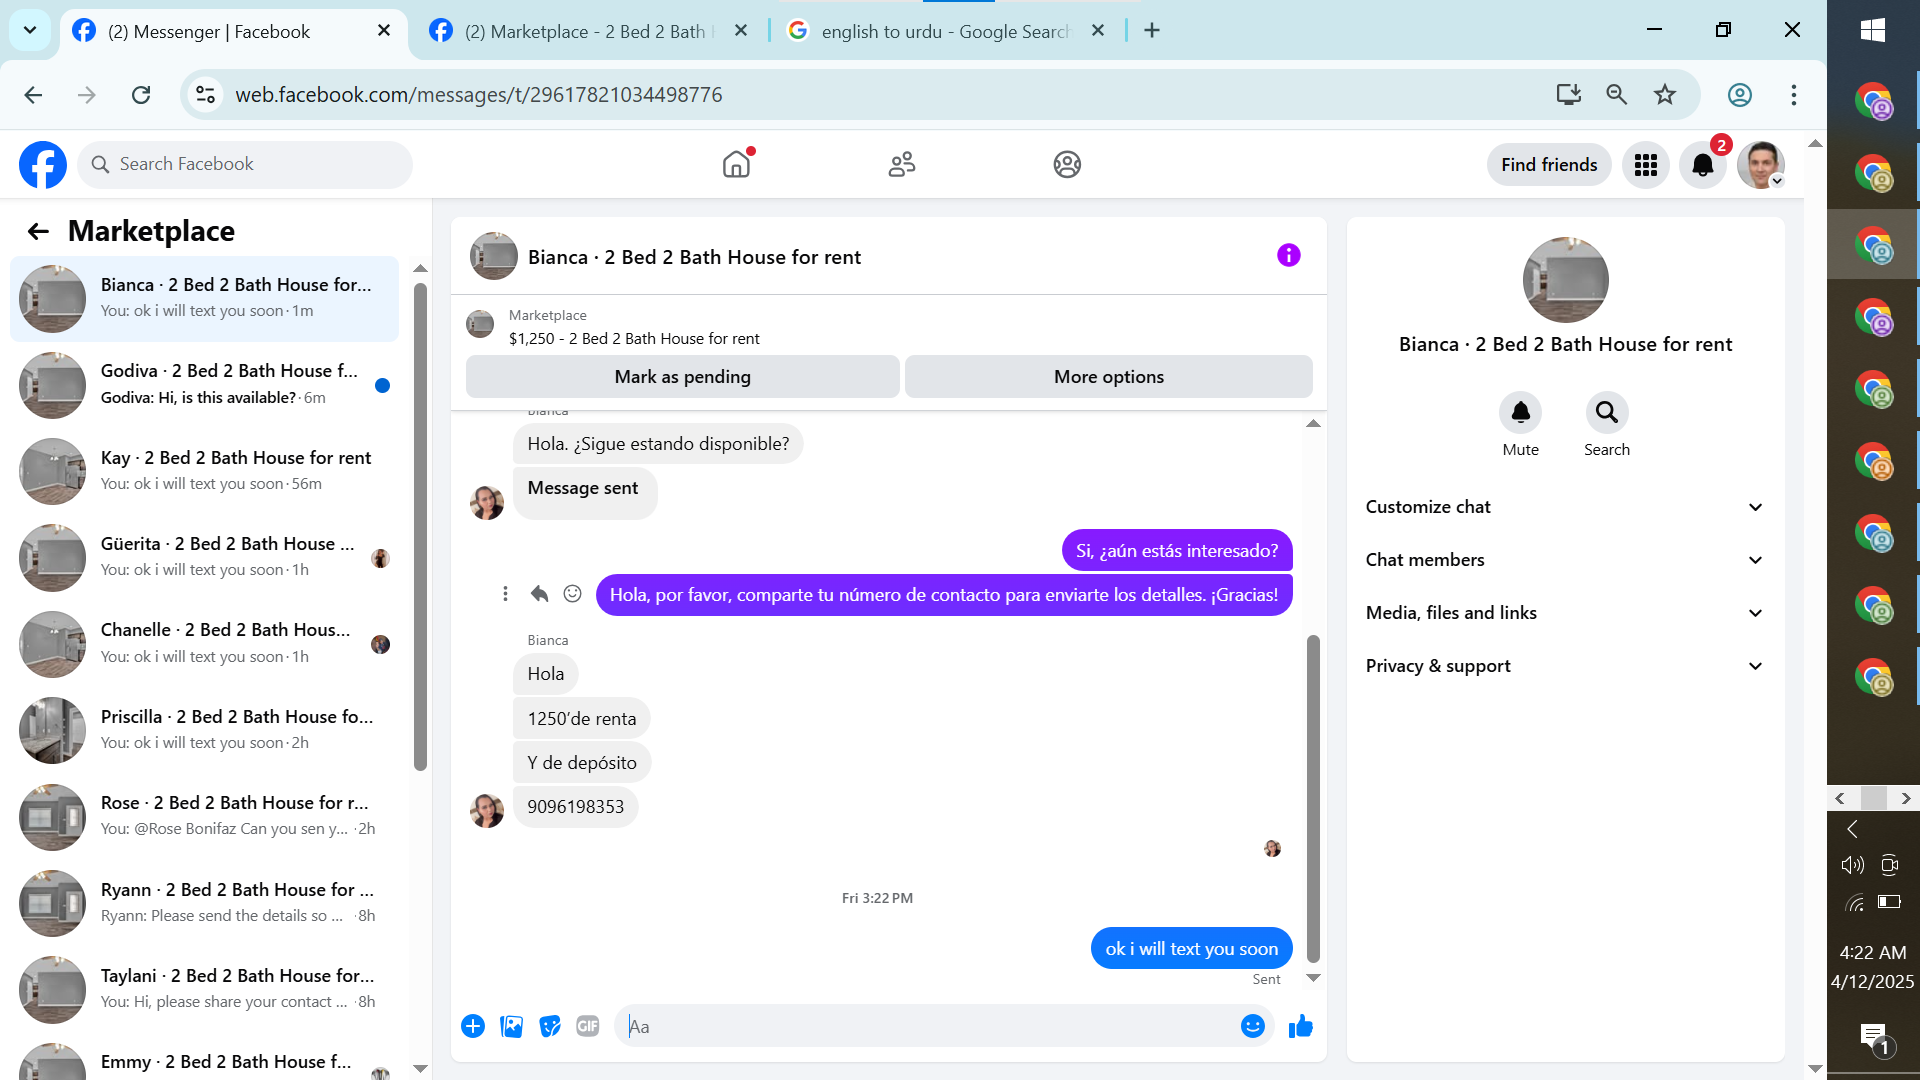The width and height of the screenshot is (1920, 1080).
Task: Select the Messenger Facebook tab
Action: (234, 32)
